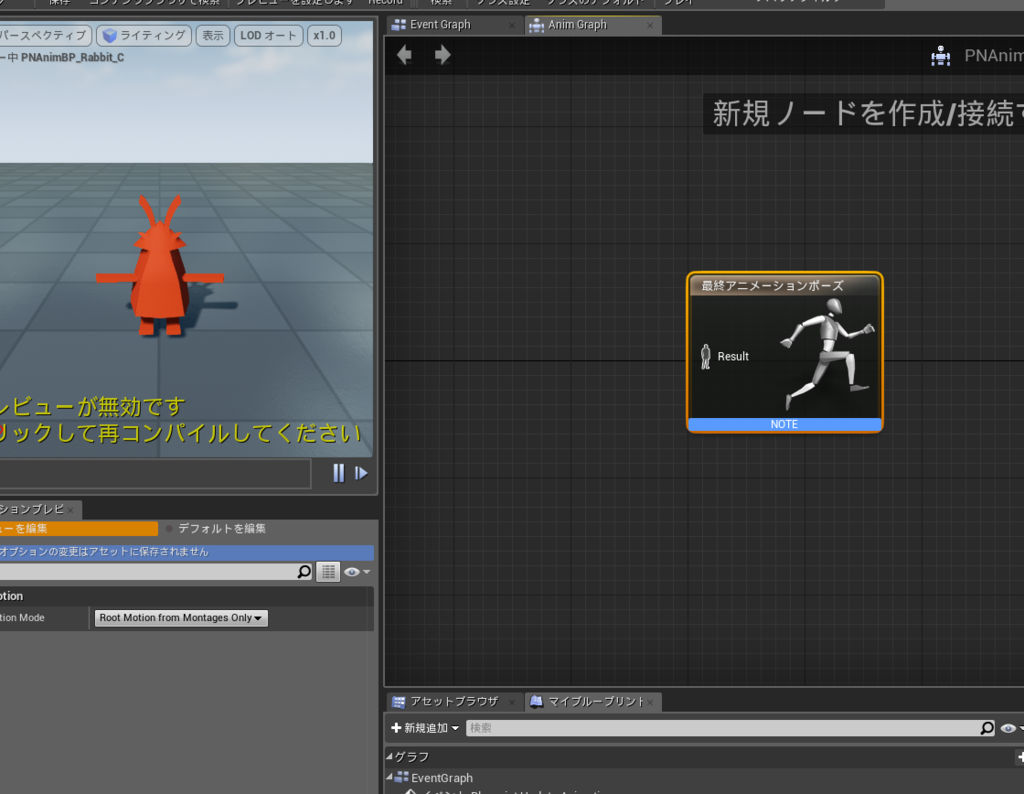Close the アセットブラウザ tab

point(511,703)
